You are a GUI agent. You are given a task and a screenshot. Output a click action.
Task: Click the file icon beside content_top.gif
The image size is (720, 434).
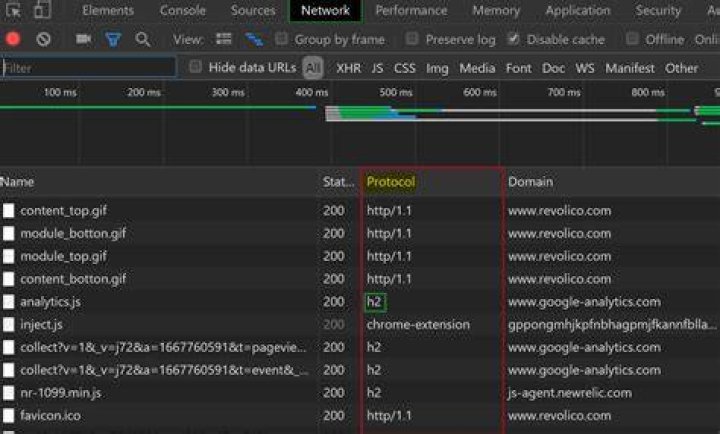click(8, 211)
